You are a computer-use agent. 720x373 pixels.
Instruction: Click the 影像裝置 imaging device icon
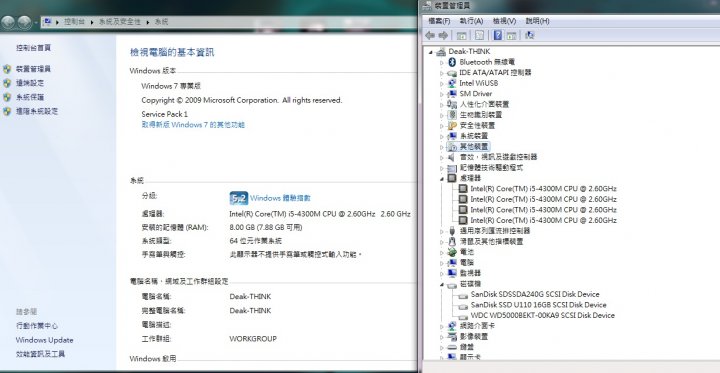tap(452, 336)
